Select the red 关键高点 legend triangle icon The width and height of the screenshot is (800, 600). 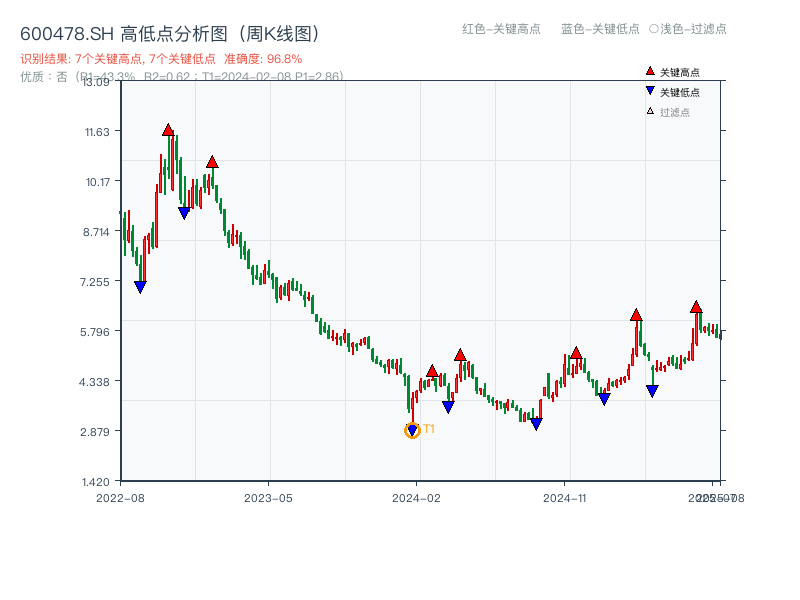(648, 71)
